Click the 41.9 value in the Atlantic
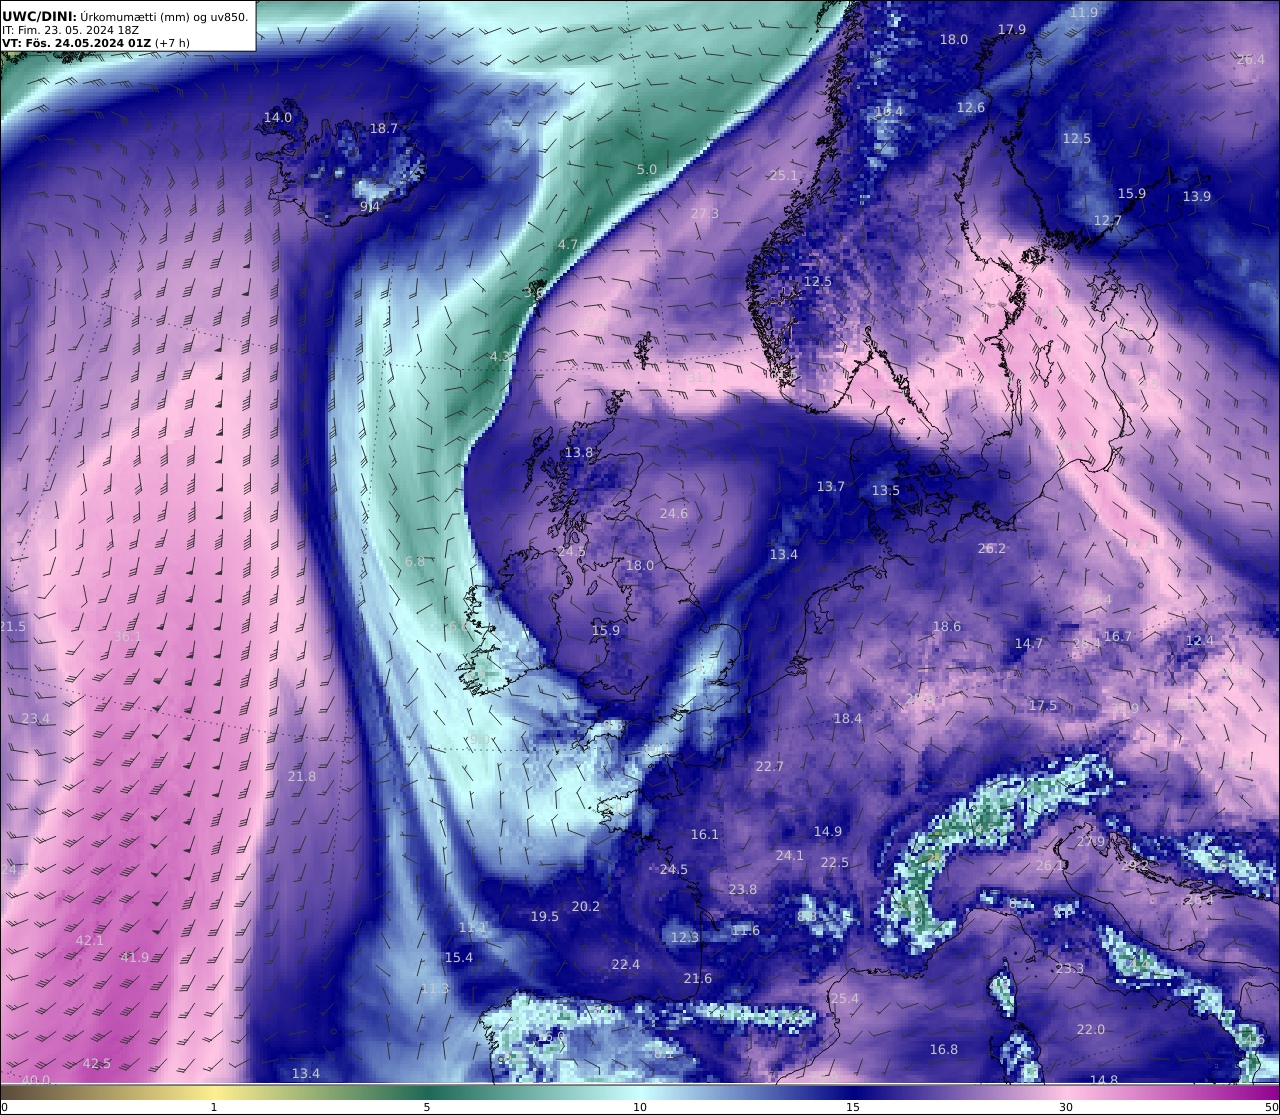Screen dimensions: 1280x1115 point(134,957)
